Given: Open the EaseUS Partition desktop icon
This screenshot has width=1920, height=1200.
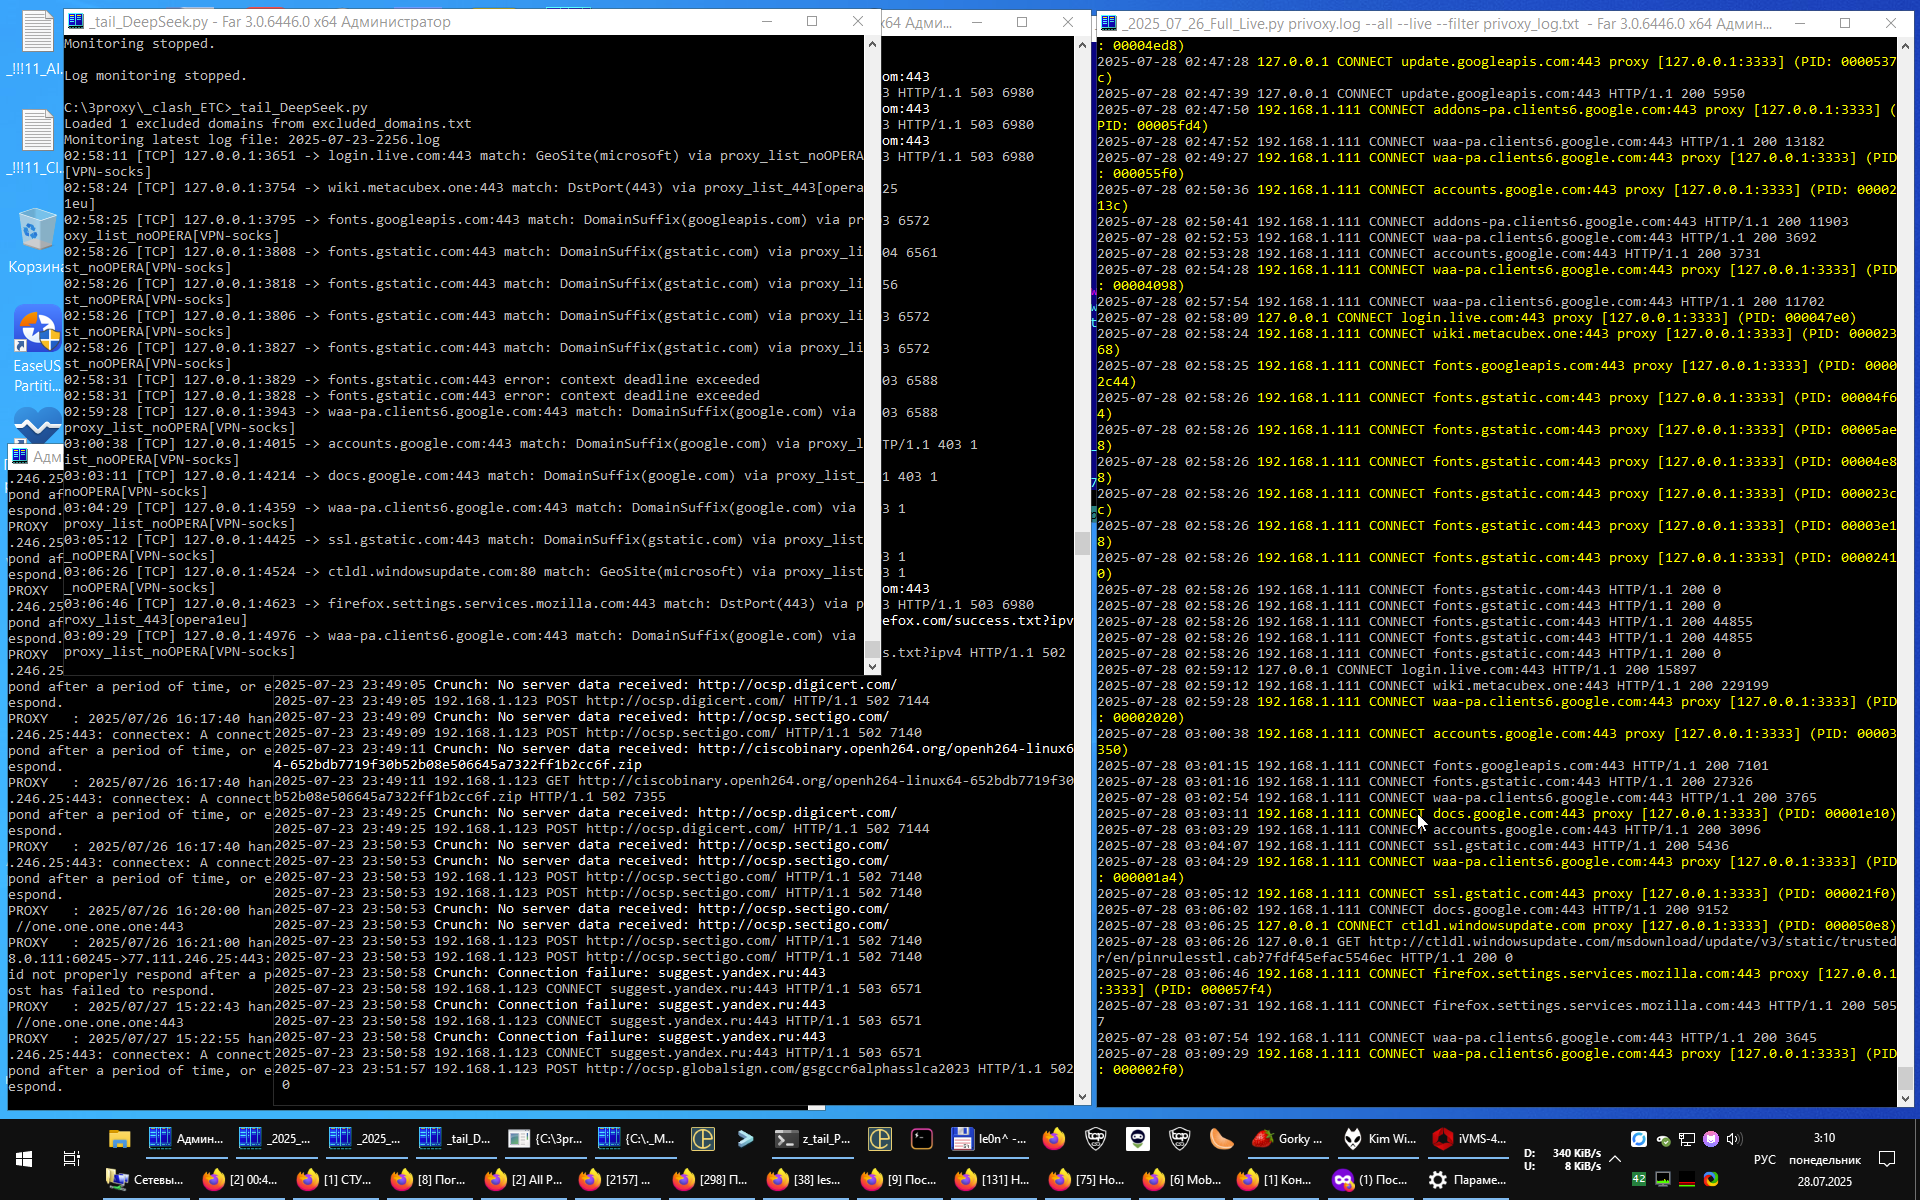Looking at the screenshot, I should pyautogui.click(x=36, y=349).
